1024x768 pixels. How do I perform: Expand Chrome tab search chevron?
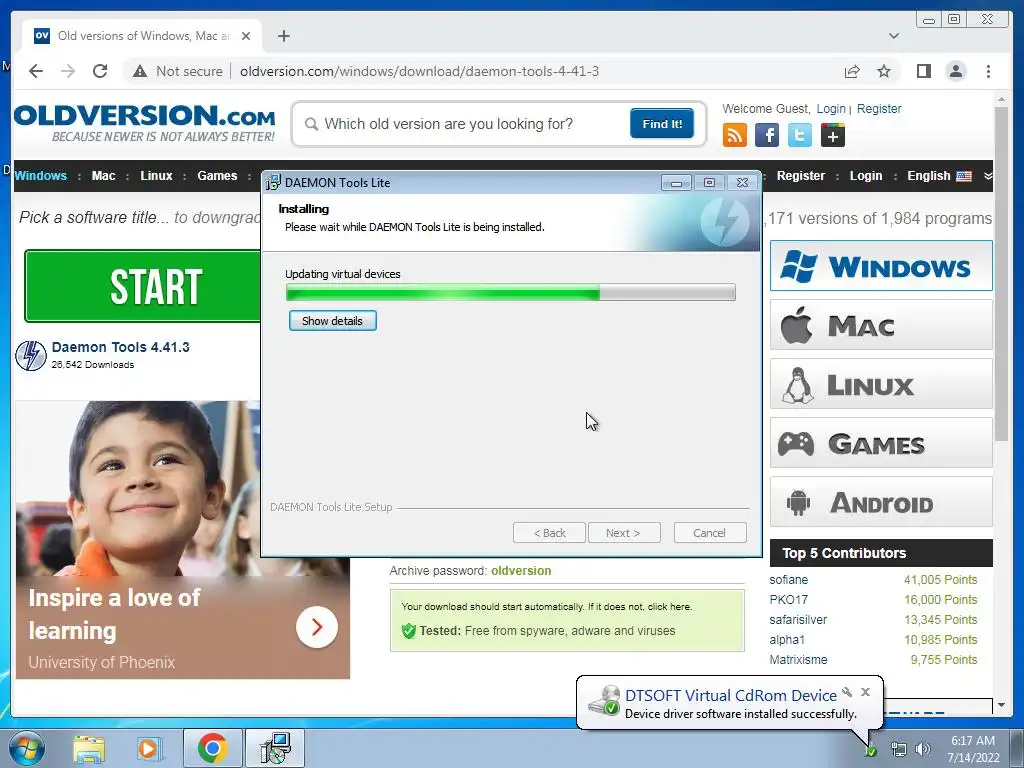coord(894,36)
